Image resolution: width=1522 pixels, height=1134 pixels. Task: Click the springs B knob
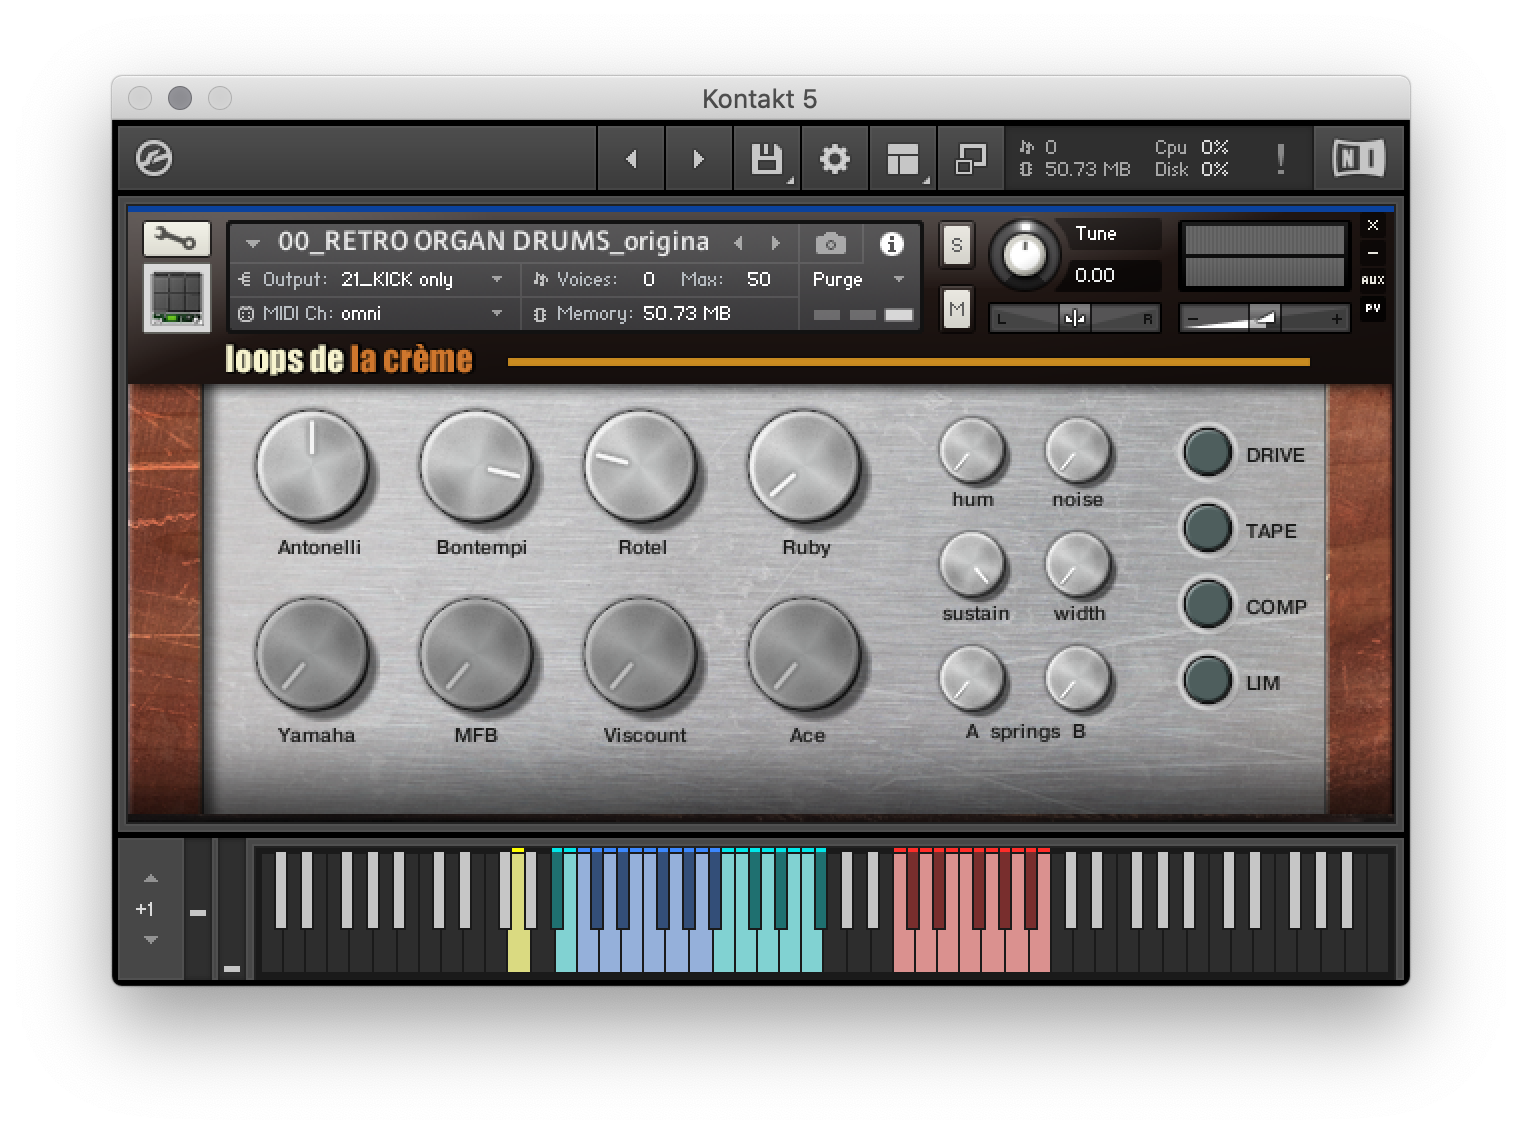click(1077, 678)
